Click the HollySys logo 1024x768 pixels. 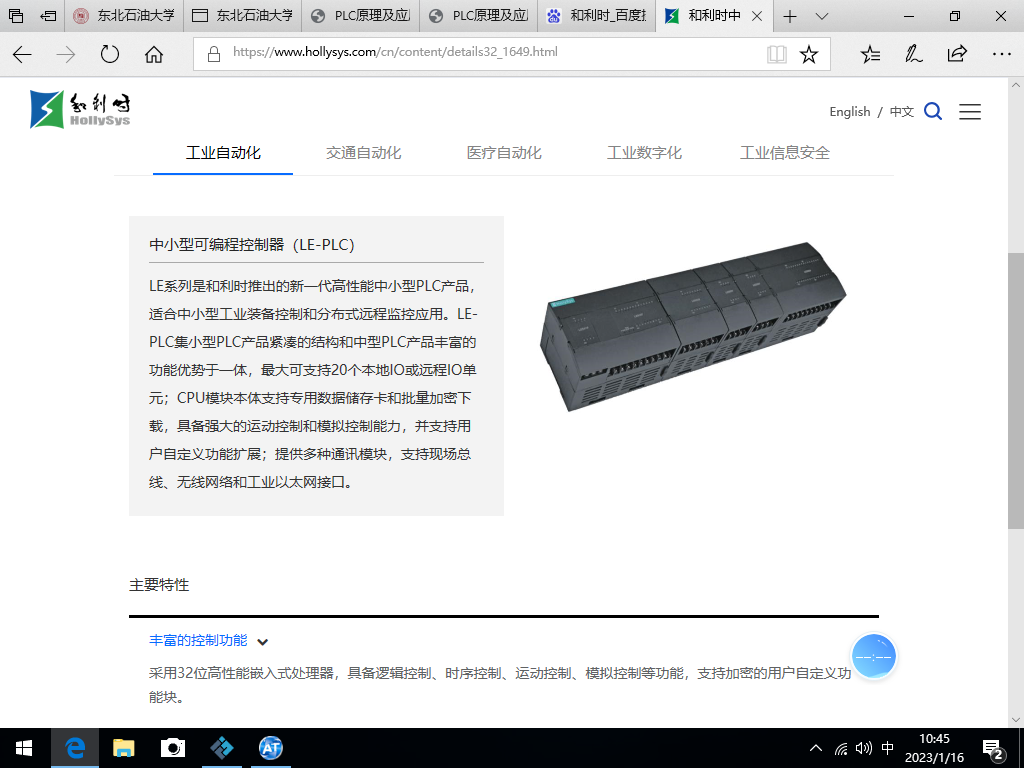(80, 109)
